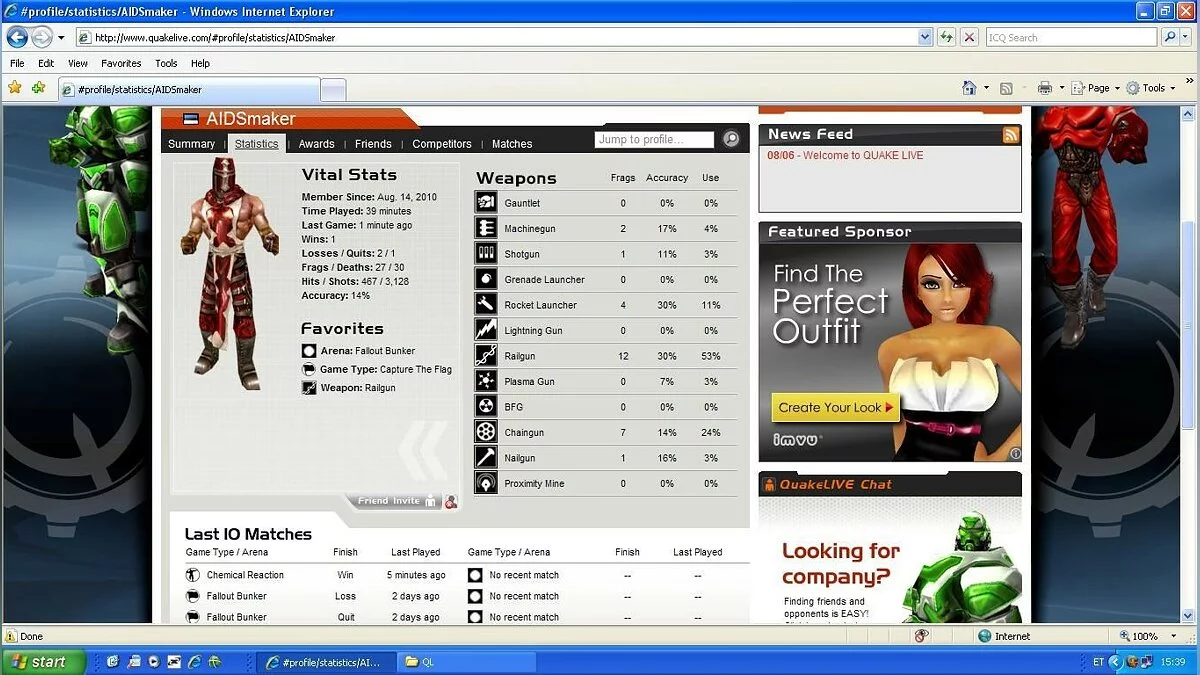Open the Favorites menu
Image resolution: width=1200 pixels, height=675 pixels.
click(x=121, y=63)
